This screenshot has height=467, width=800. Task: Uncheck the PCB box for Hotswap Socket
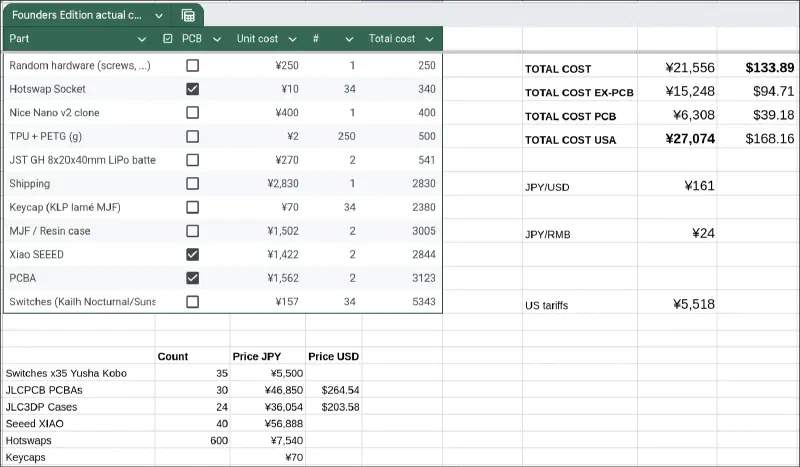coord(192,89)
